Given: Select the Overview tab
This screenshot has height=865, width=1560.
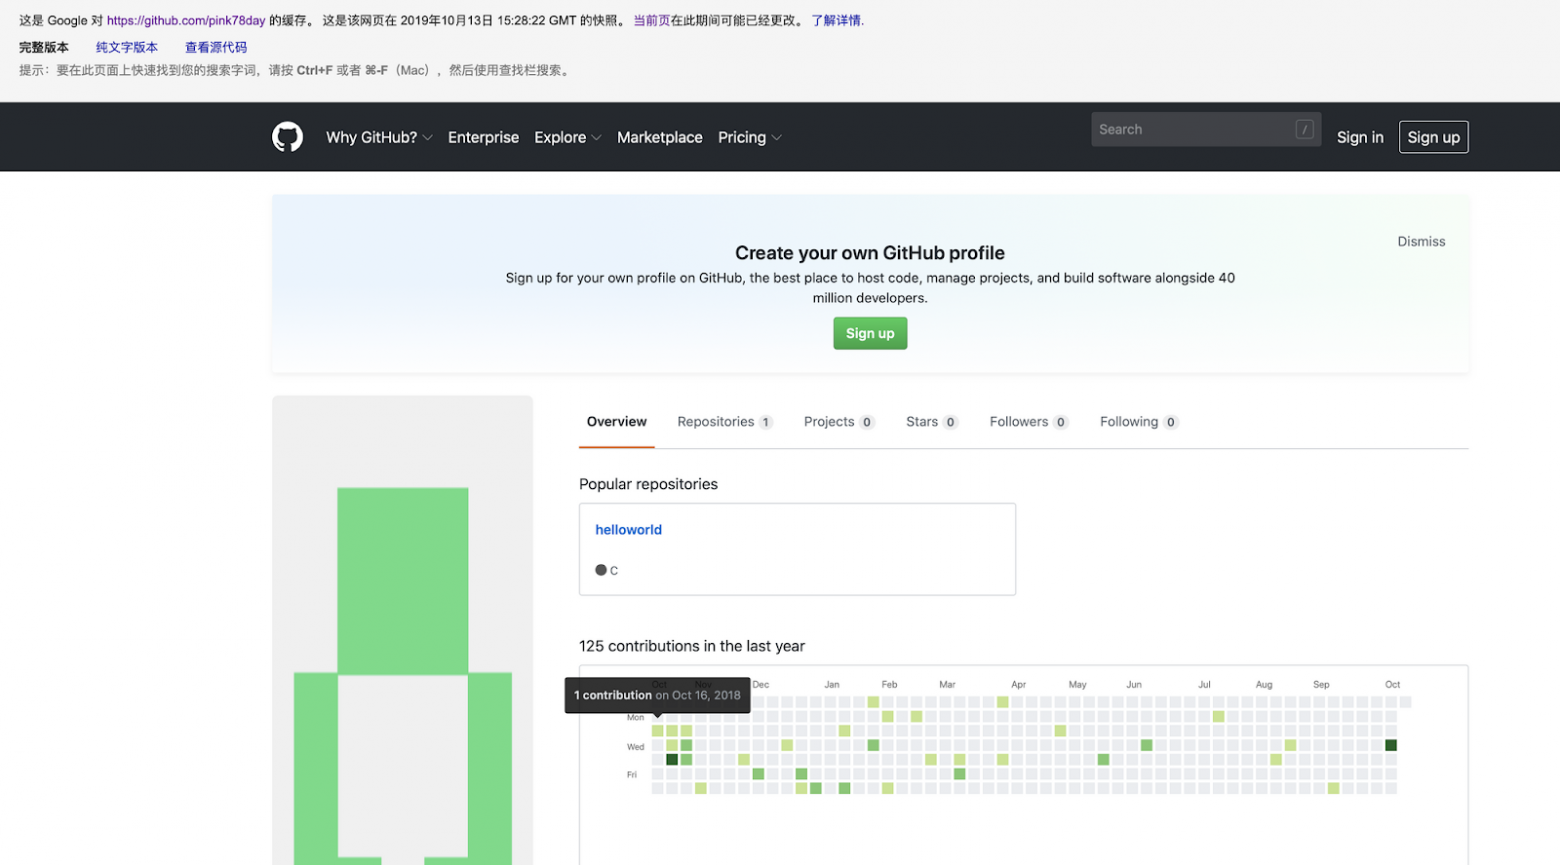Looking at the screenshot, I should [617, 422].
